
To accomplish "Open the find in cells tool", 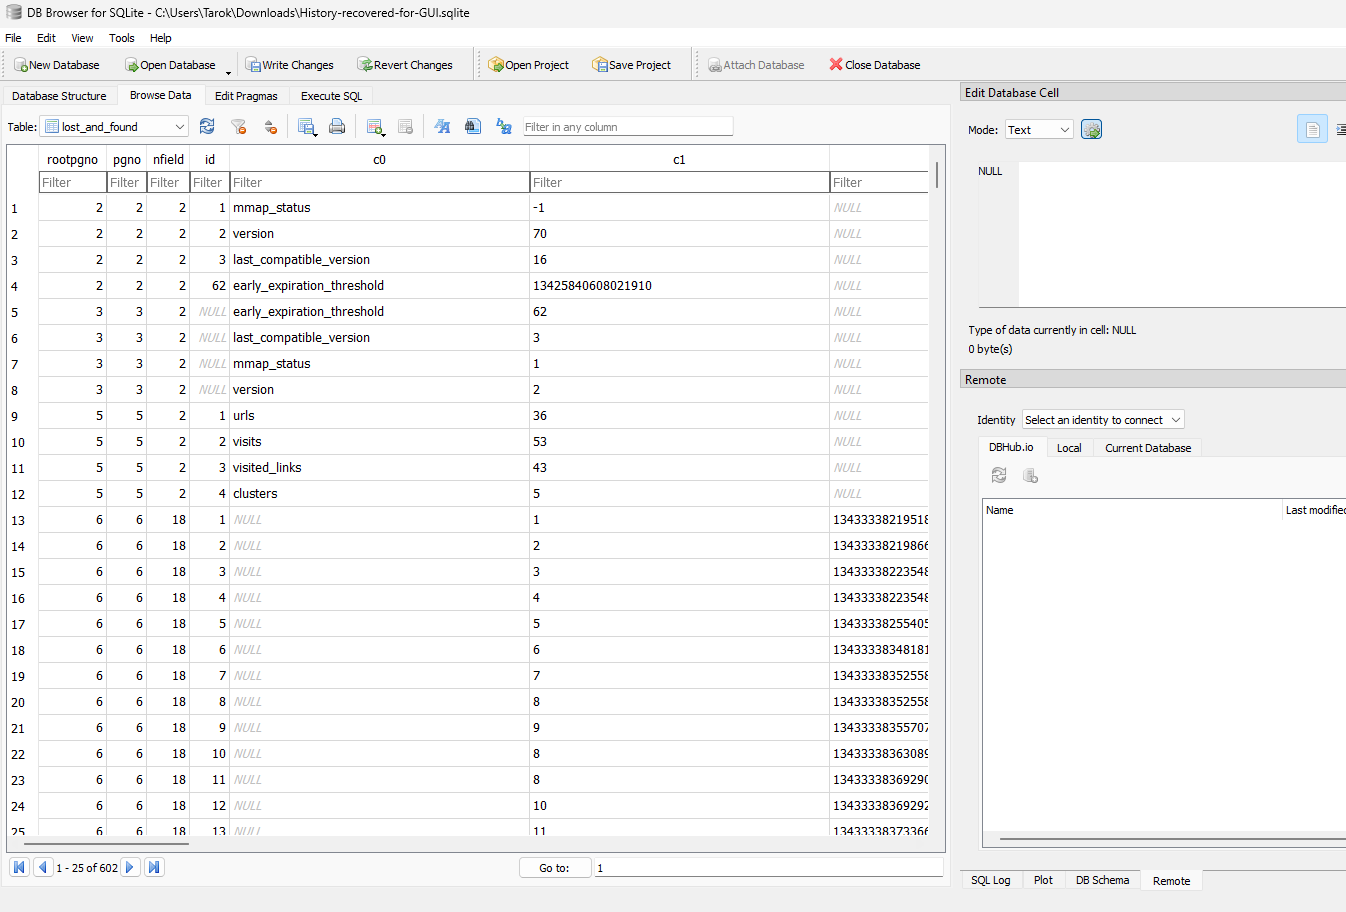I will tap(473, 127).
